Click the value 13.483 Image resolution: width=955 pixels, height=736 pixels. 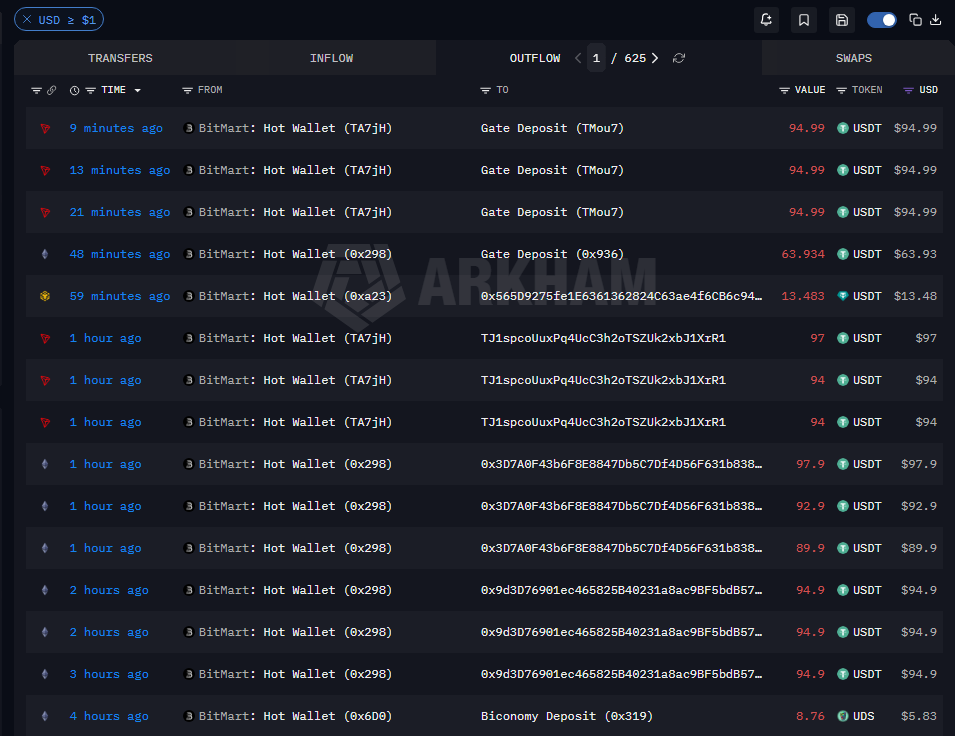click(x=803, y=296)
